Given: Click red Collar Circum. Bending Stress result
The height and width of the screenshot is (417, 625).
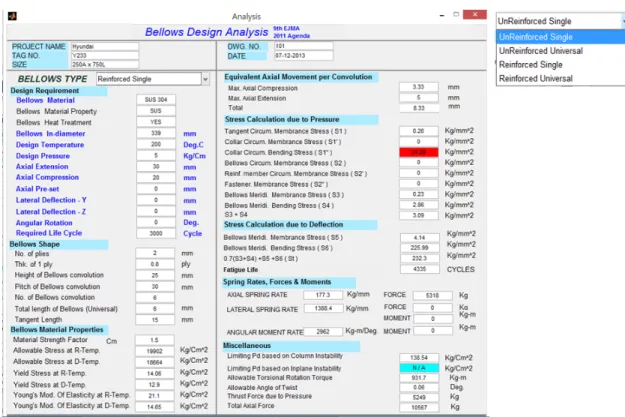Looking at the screenshot, I should [x=419, y=152].
